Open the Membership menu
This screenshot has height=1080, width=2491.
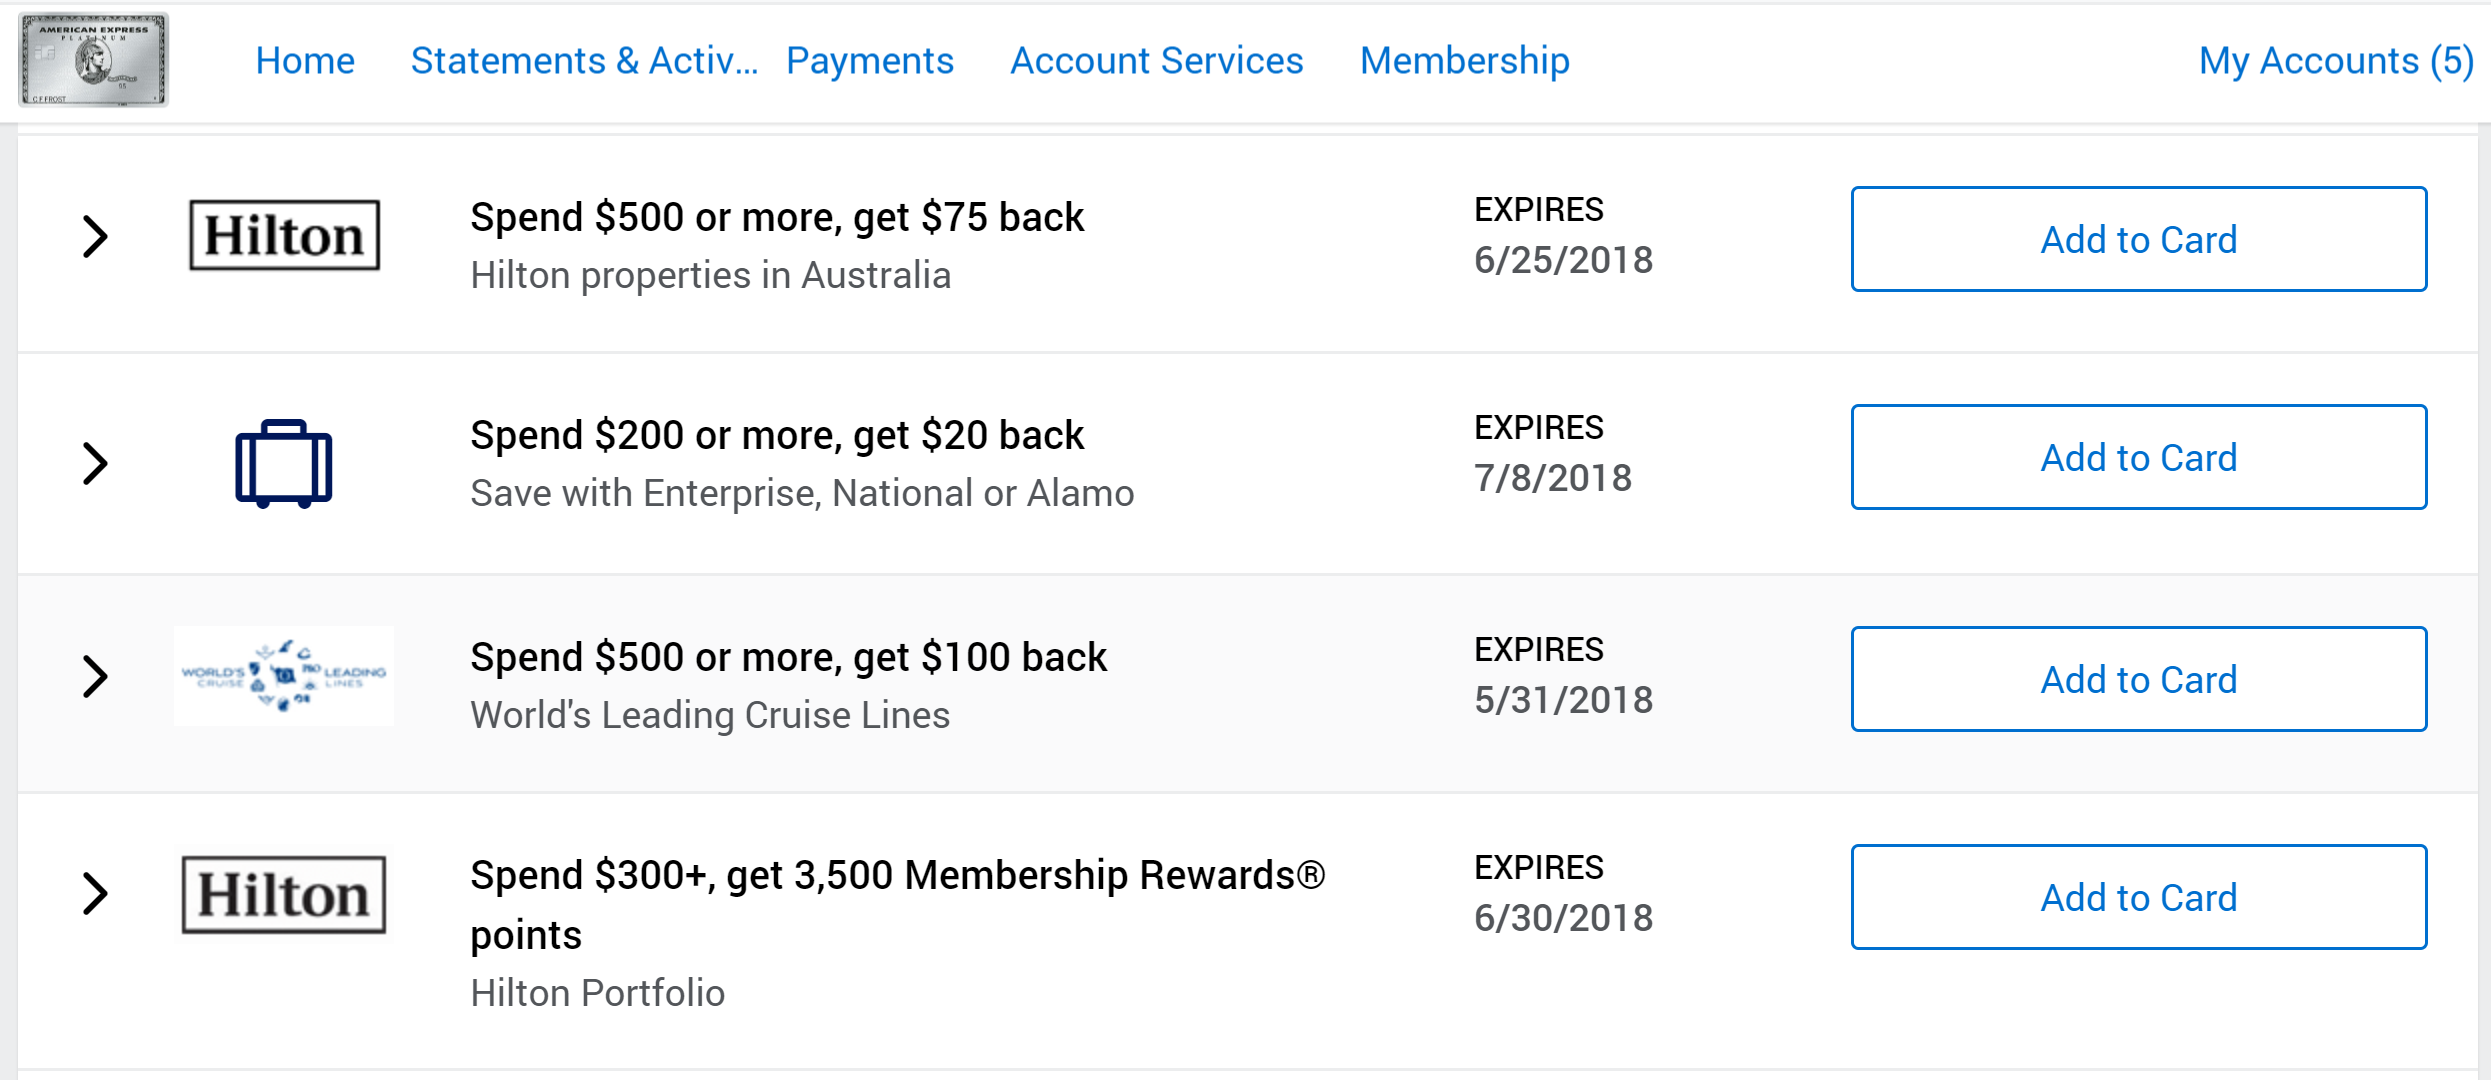click(x=1465, y=61)
